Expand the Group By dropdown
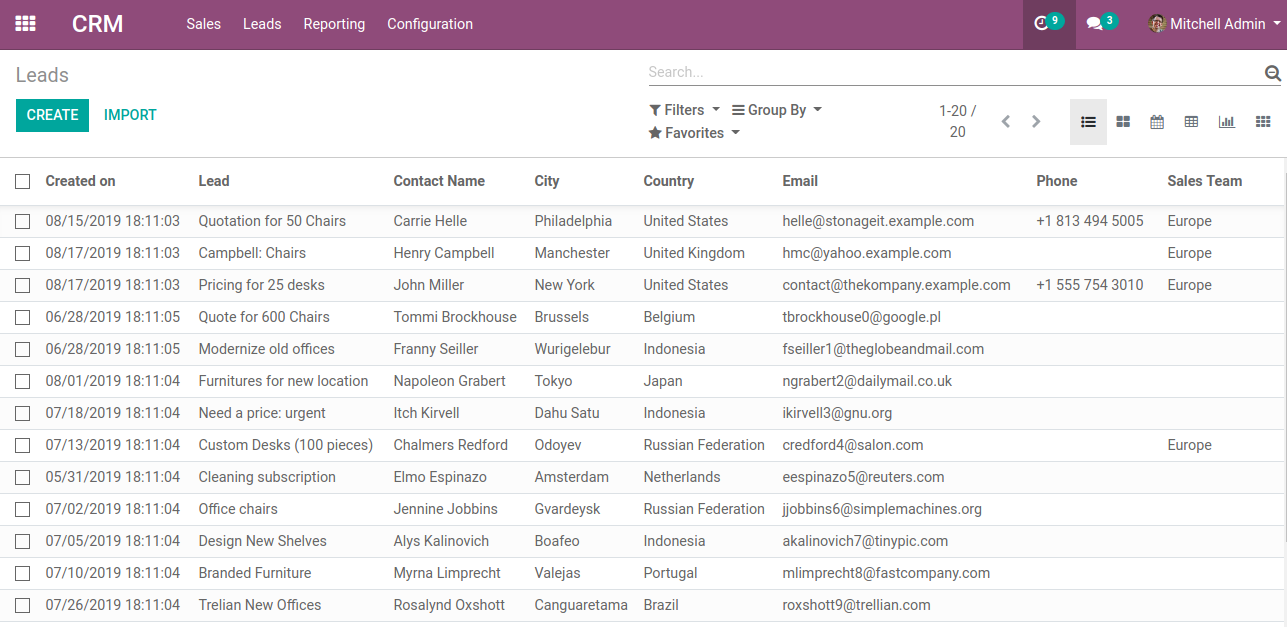1287x627 pixels. [x=777, y=110]
